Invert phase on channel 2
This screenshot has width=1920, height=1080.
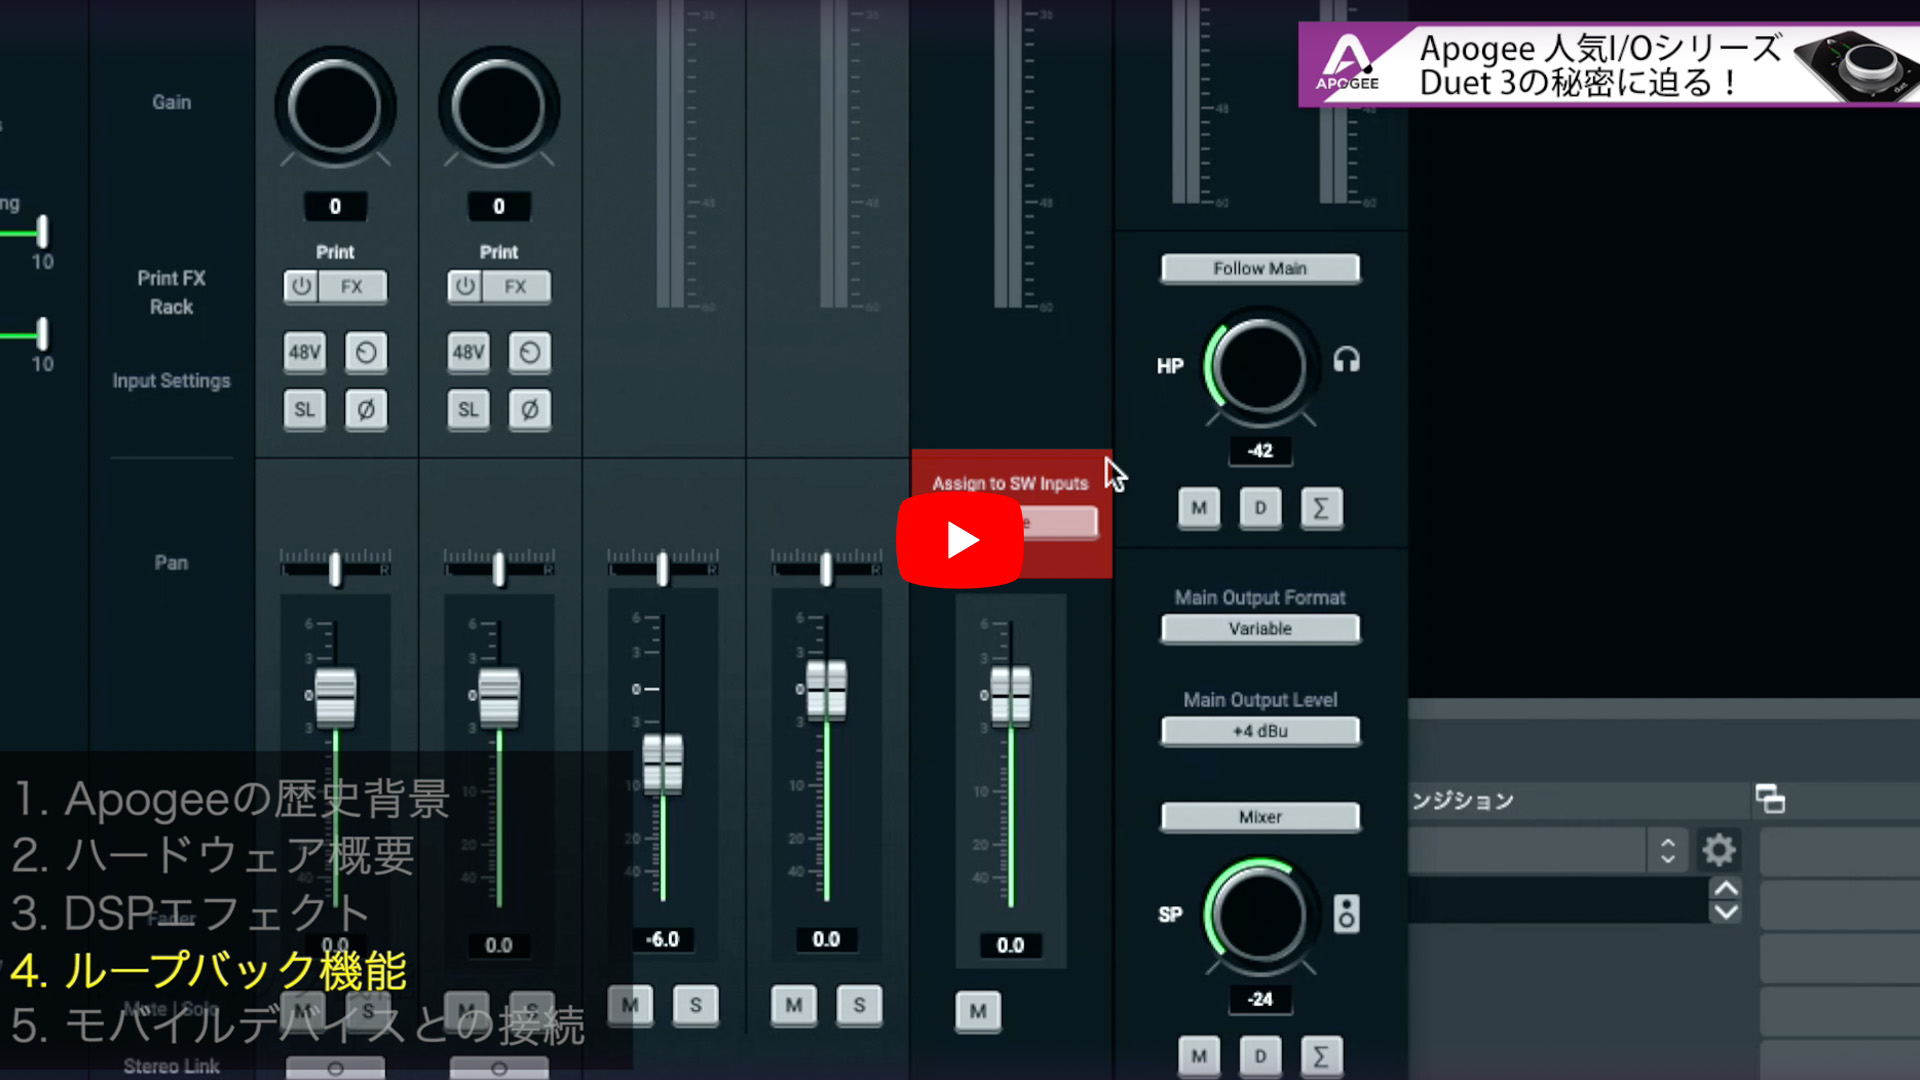(x=530, y=410)
